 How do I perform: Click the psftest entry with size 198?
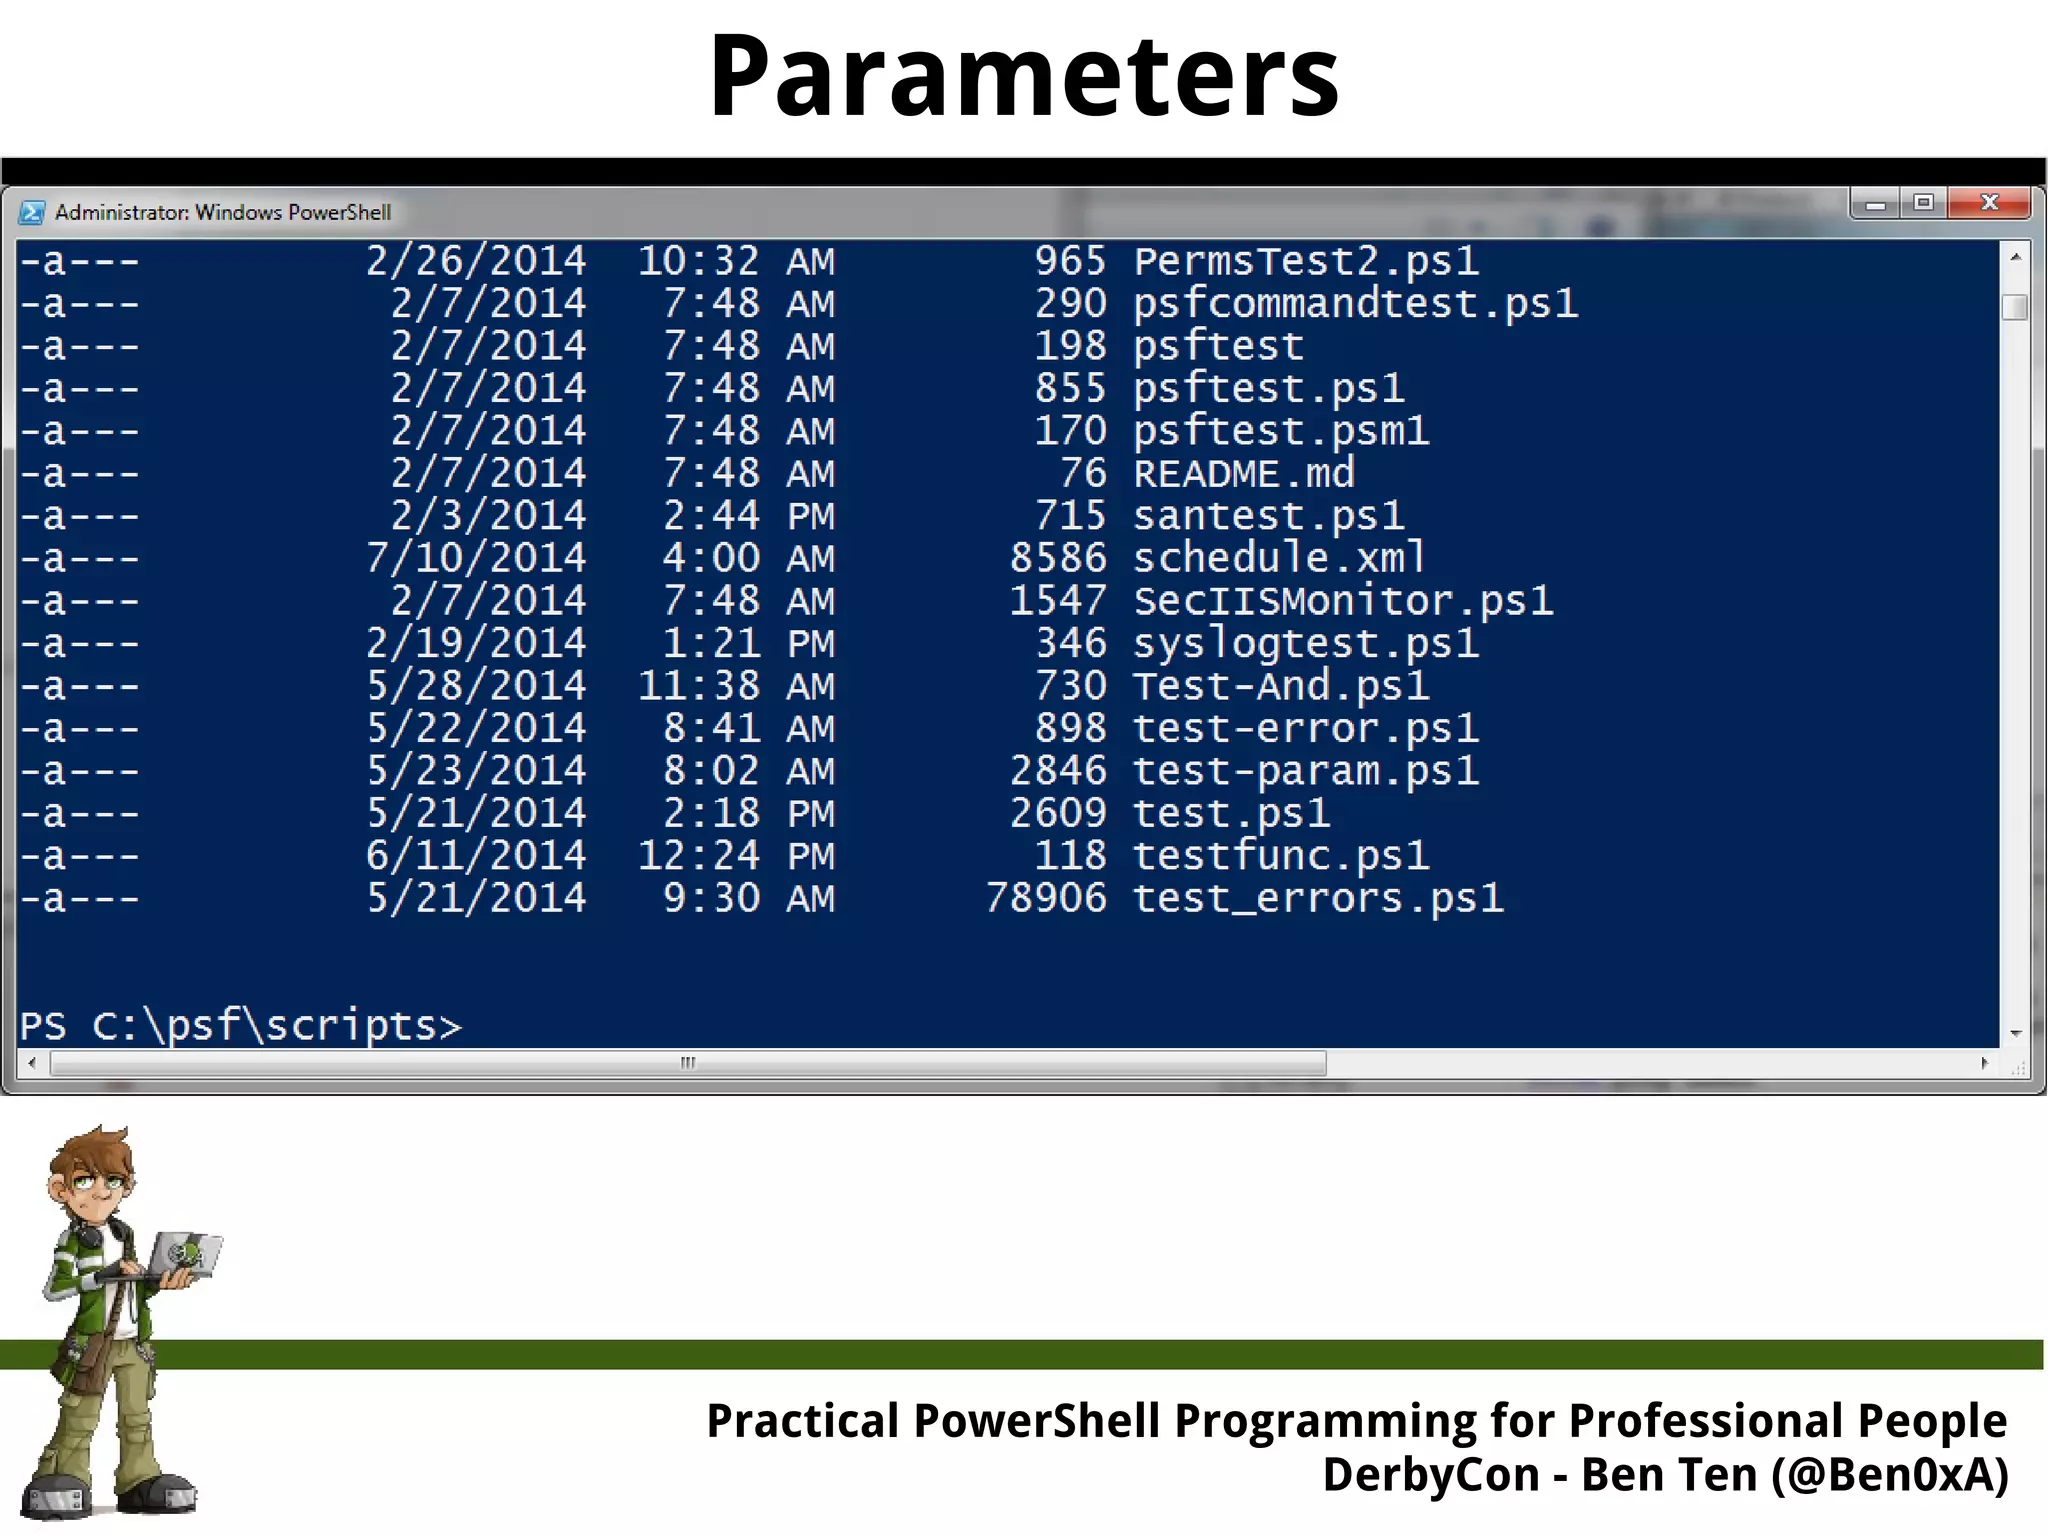[x=1218, y=346]
